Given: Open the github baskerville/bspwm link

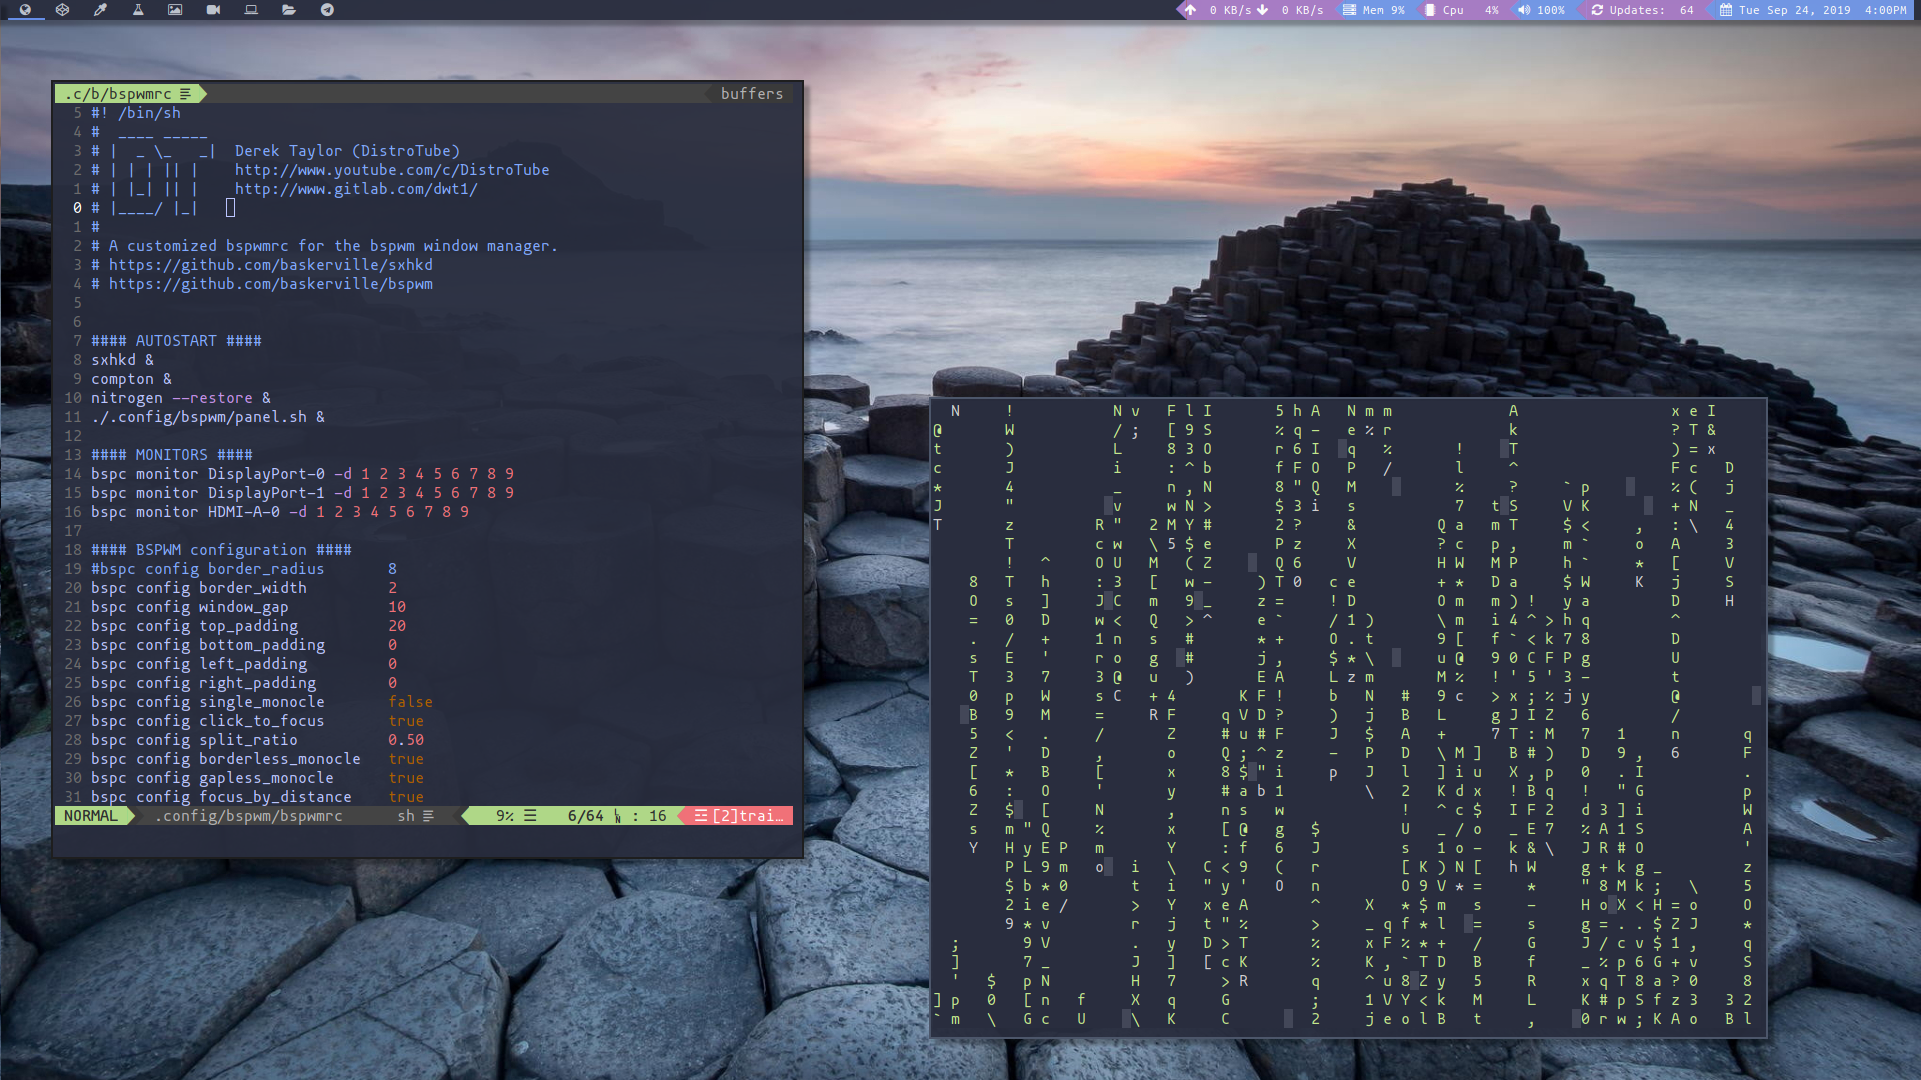Looking at the screenshot, I should (x=270, y=284).
